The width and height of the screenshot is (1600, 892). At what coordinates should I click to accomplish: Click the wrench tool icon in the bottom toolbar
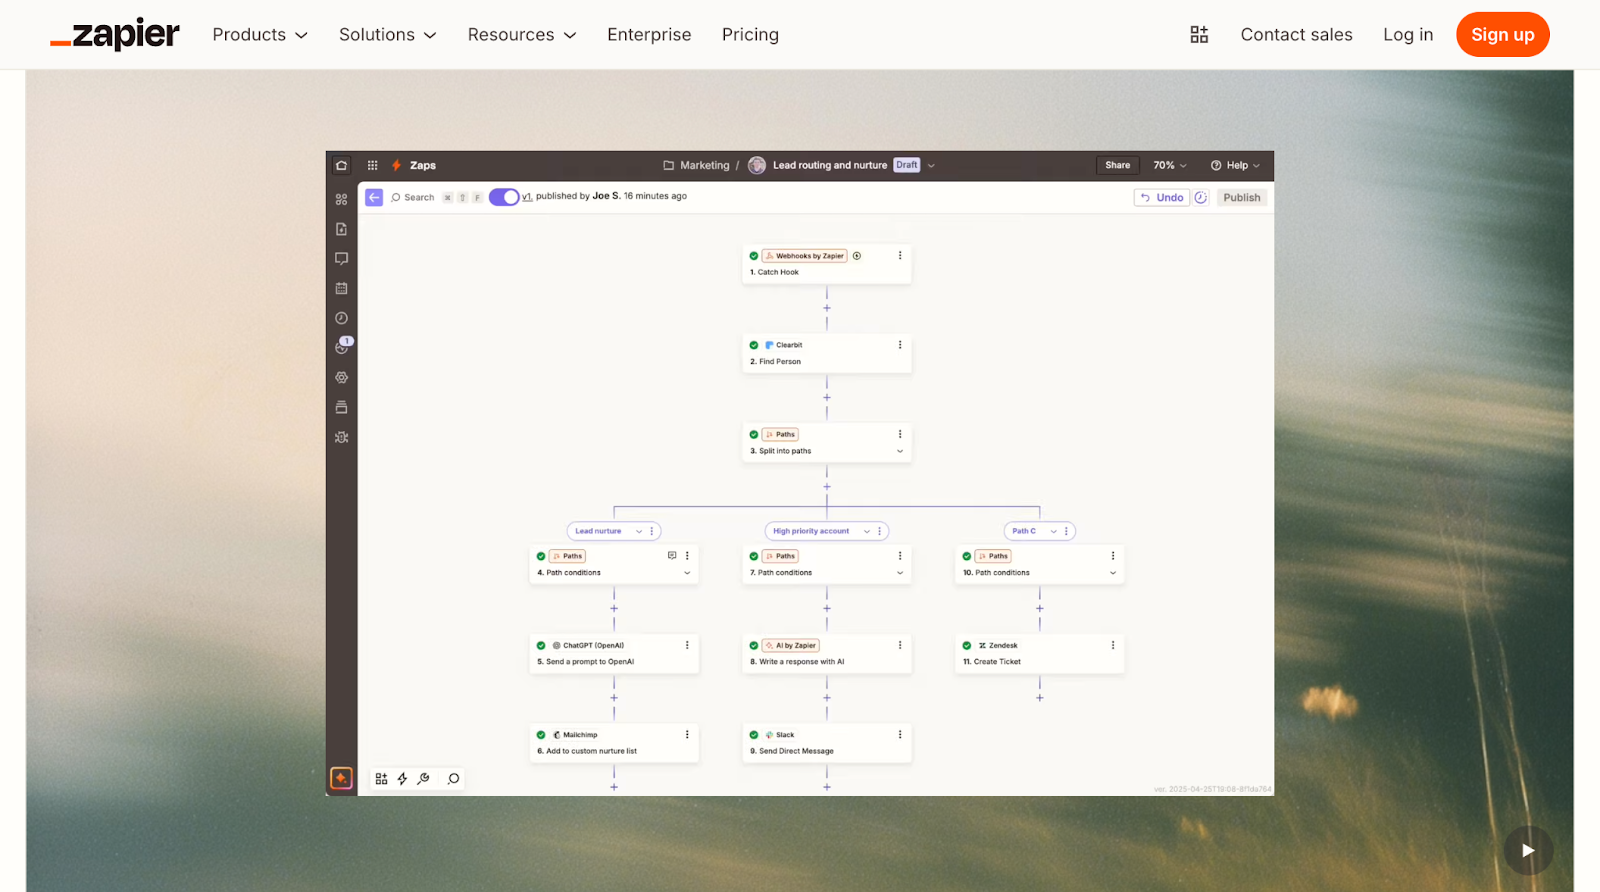tap(424, 778)
